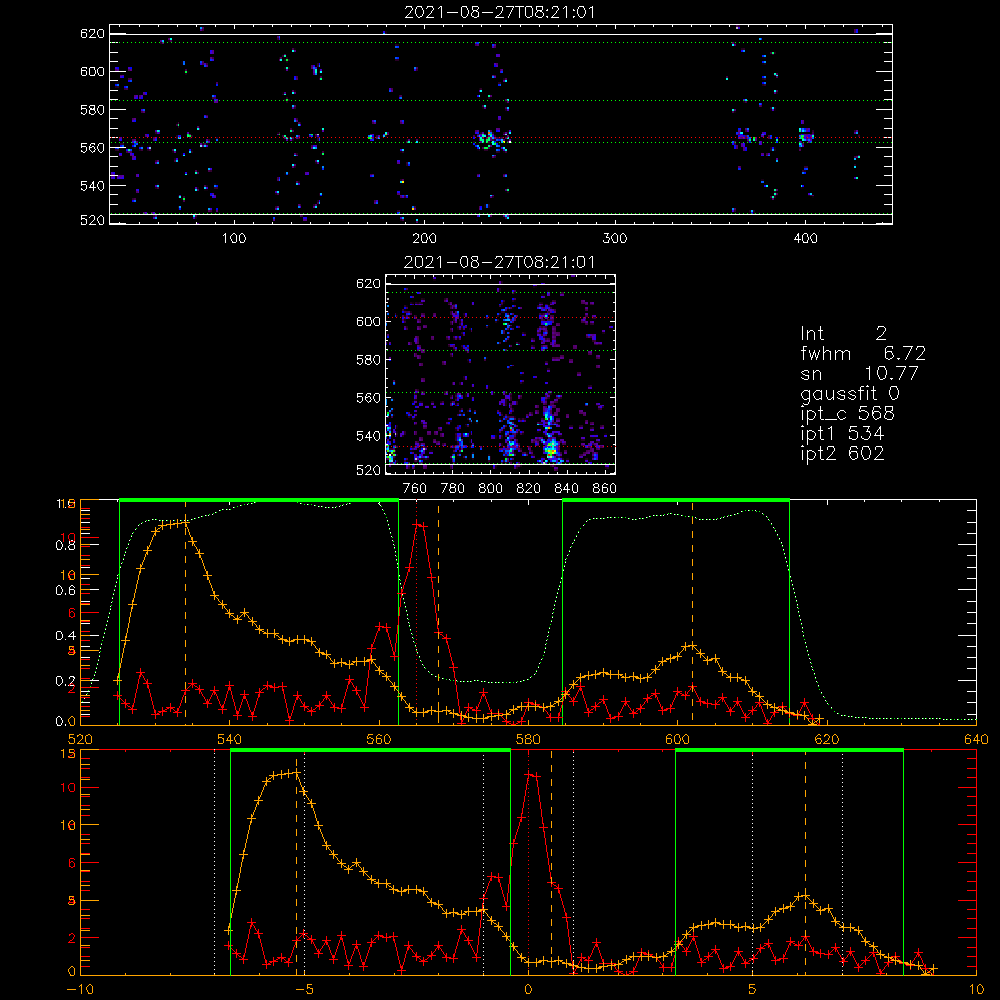Click y-axis label 15 of the bottom plot
The height and width of the screenshot is (1000, 1000).
pyautogui.click(x=68, y=754)
